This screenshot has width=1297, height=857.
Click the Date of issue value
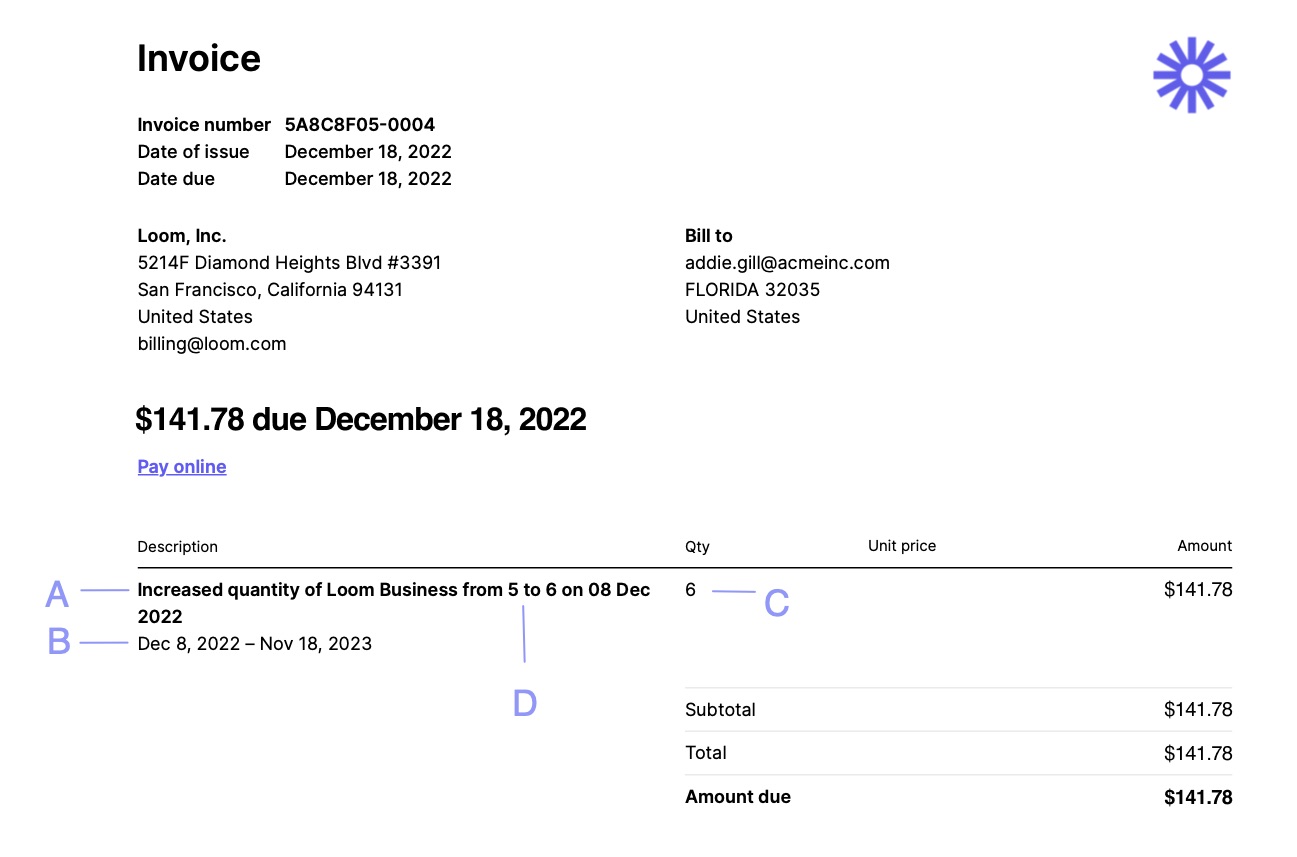point(368,152)
